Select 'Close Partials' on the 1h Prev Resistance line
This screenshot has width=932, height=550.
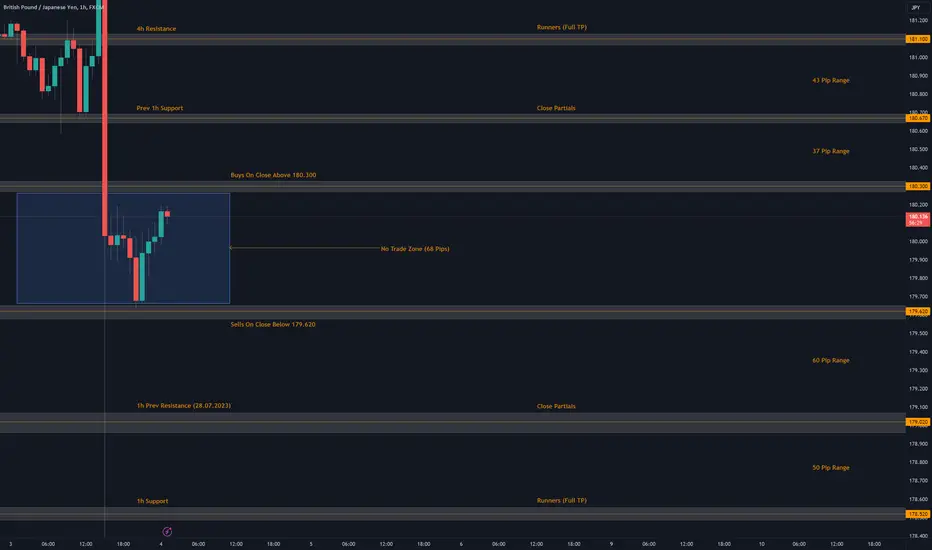pyautogui.click(x=556, y=406)
